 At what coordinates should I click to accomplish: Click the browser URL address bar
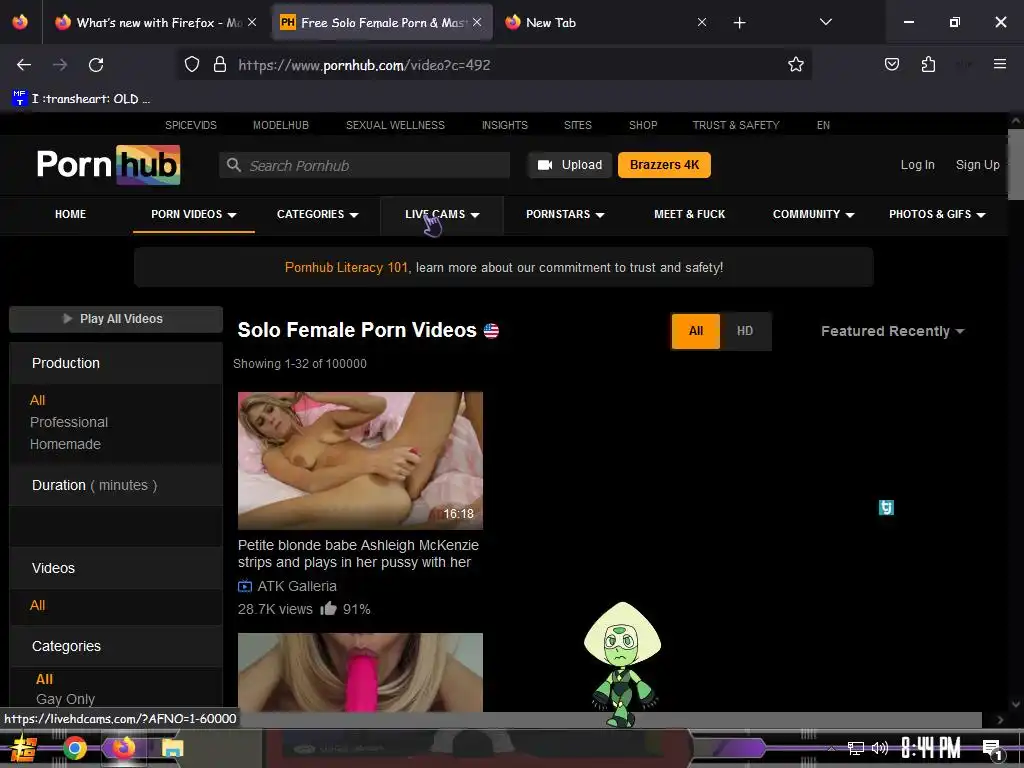pyautogui.click(x=496, y=65)
